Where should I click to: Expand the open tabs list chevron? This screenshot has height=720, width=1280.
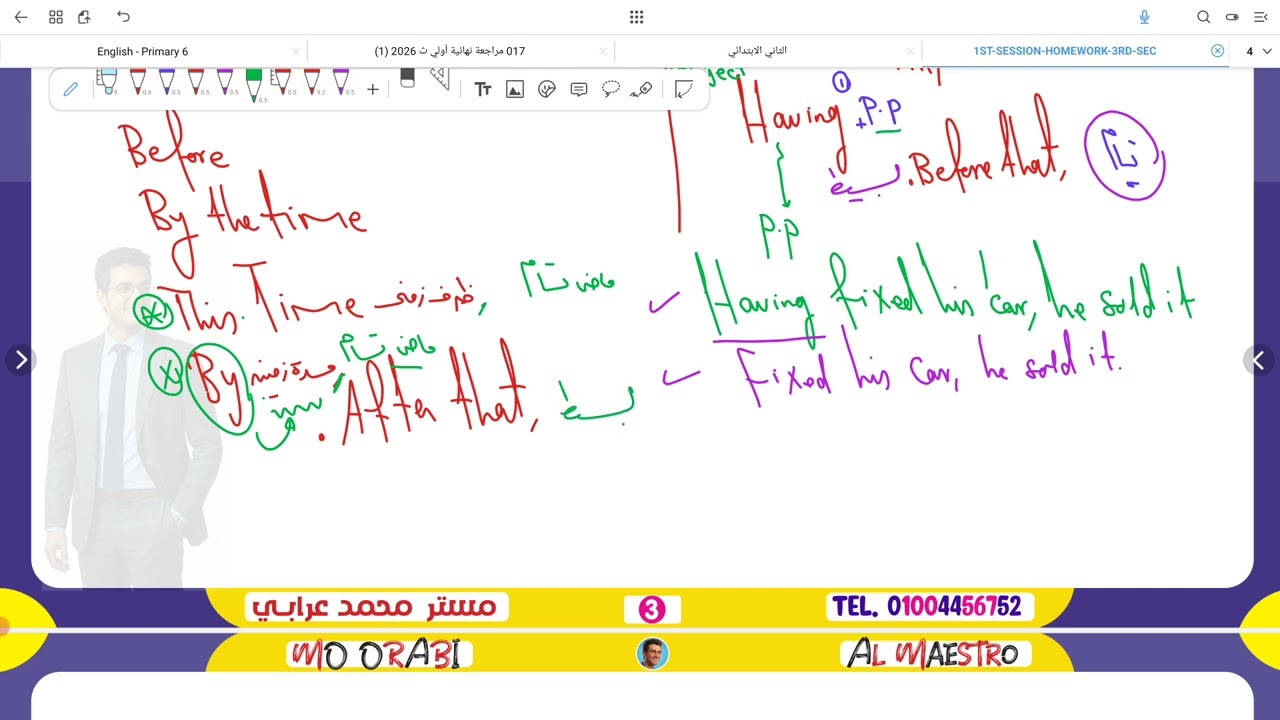click(1267, 51)
